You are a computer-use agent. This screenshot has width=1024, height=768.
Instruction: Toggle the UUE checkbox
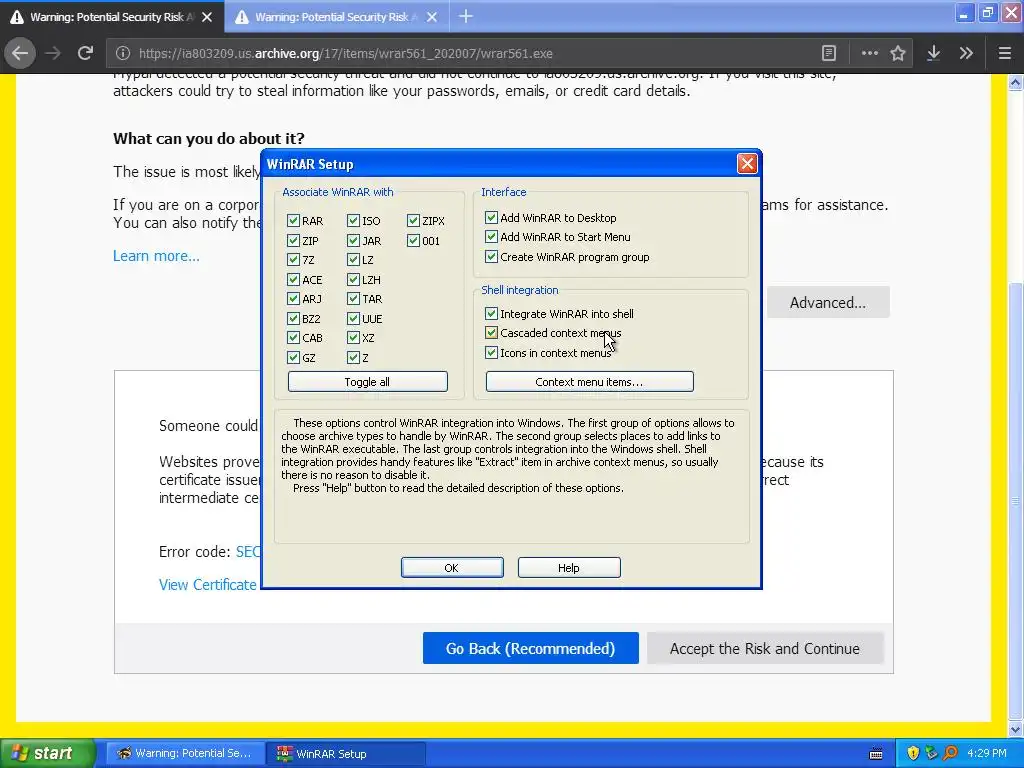click(353, 319)
